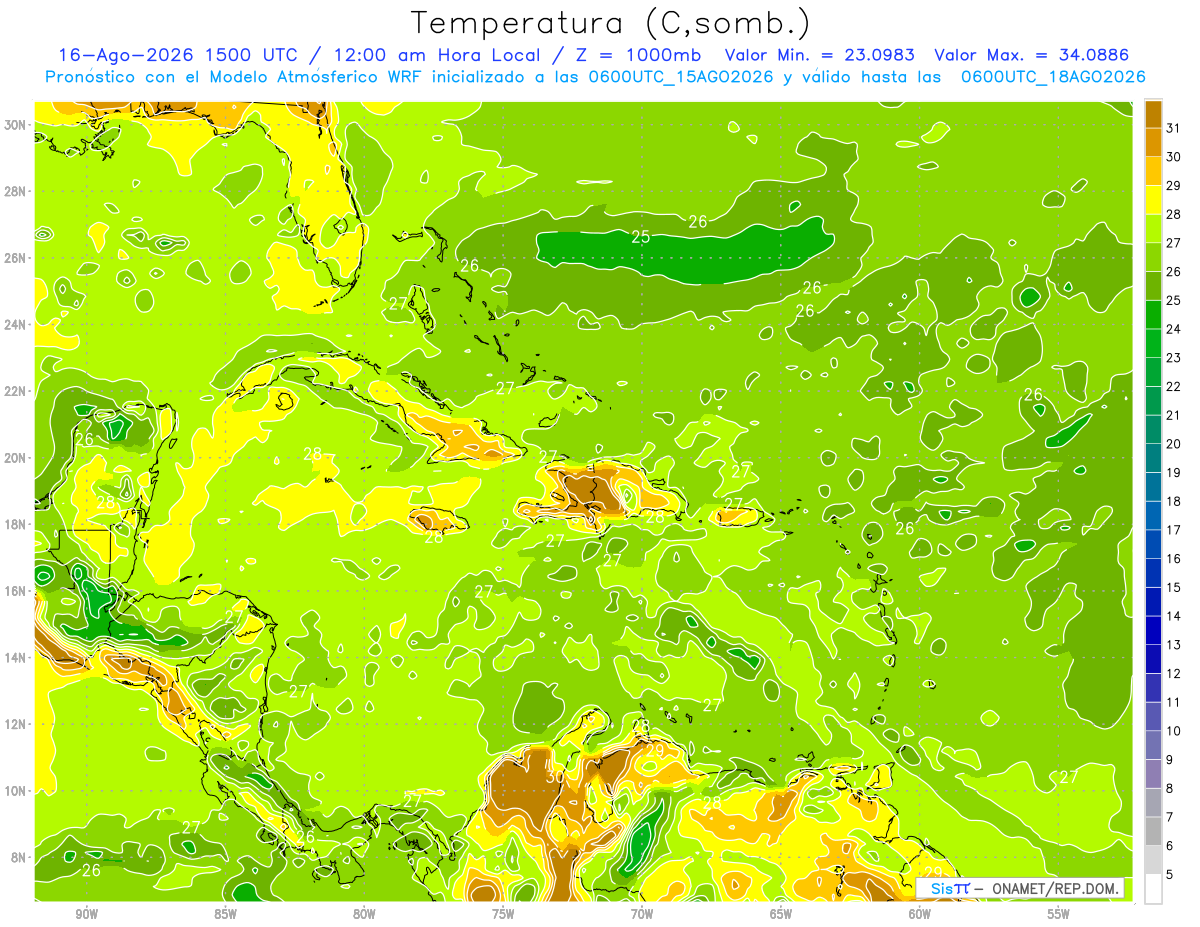
Task: Click the legend scale number 21
Action: click(1174, 415)
